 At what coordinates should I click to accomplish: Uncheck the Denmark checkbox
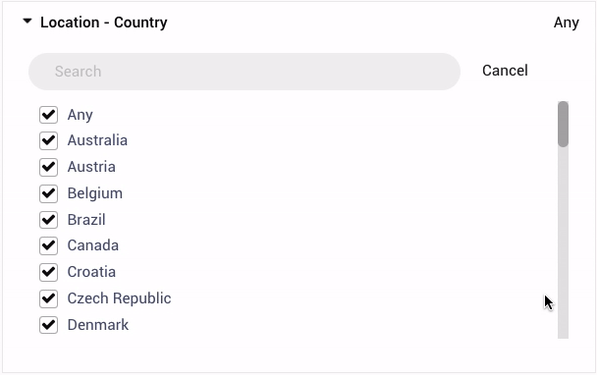point(48,325)
